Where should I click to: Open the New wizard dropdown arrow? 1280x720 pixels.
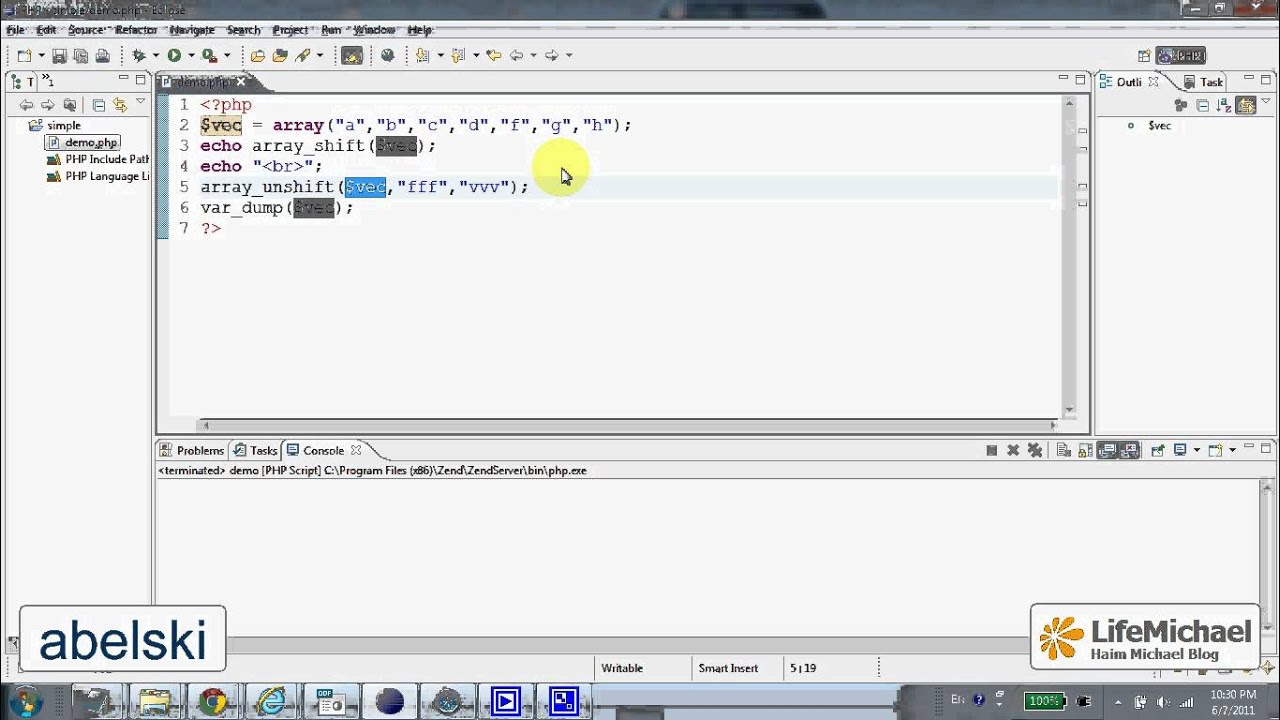coord(41,56)
